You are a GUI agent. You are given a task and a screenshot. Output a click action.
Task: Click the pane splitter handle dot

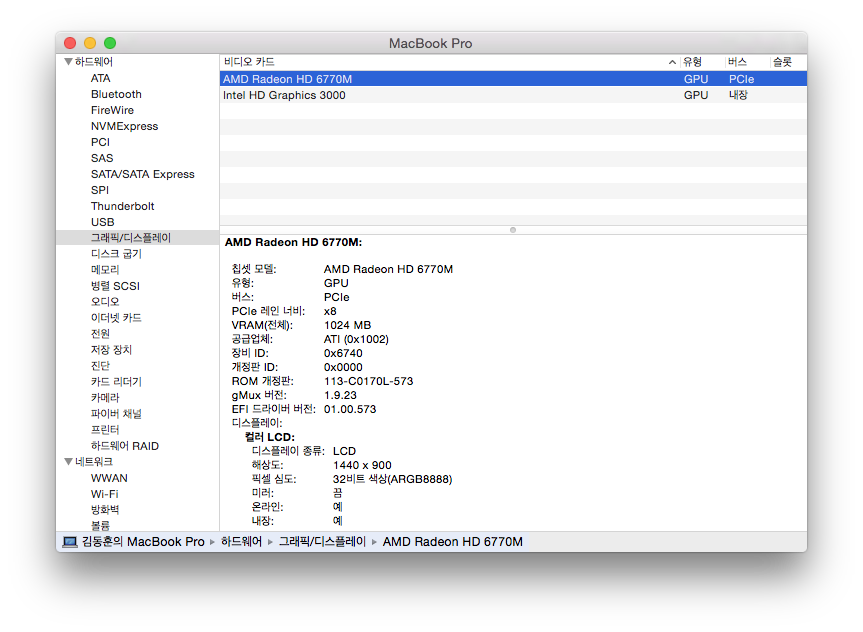(x=513, y=230)
